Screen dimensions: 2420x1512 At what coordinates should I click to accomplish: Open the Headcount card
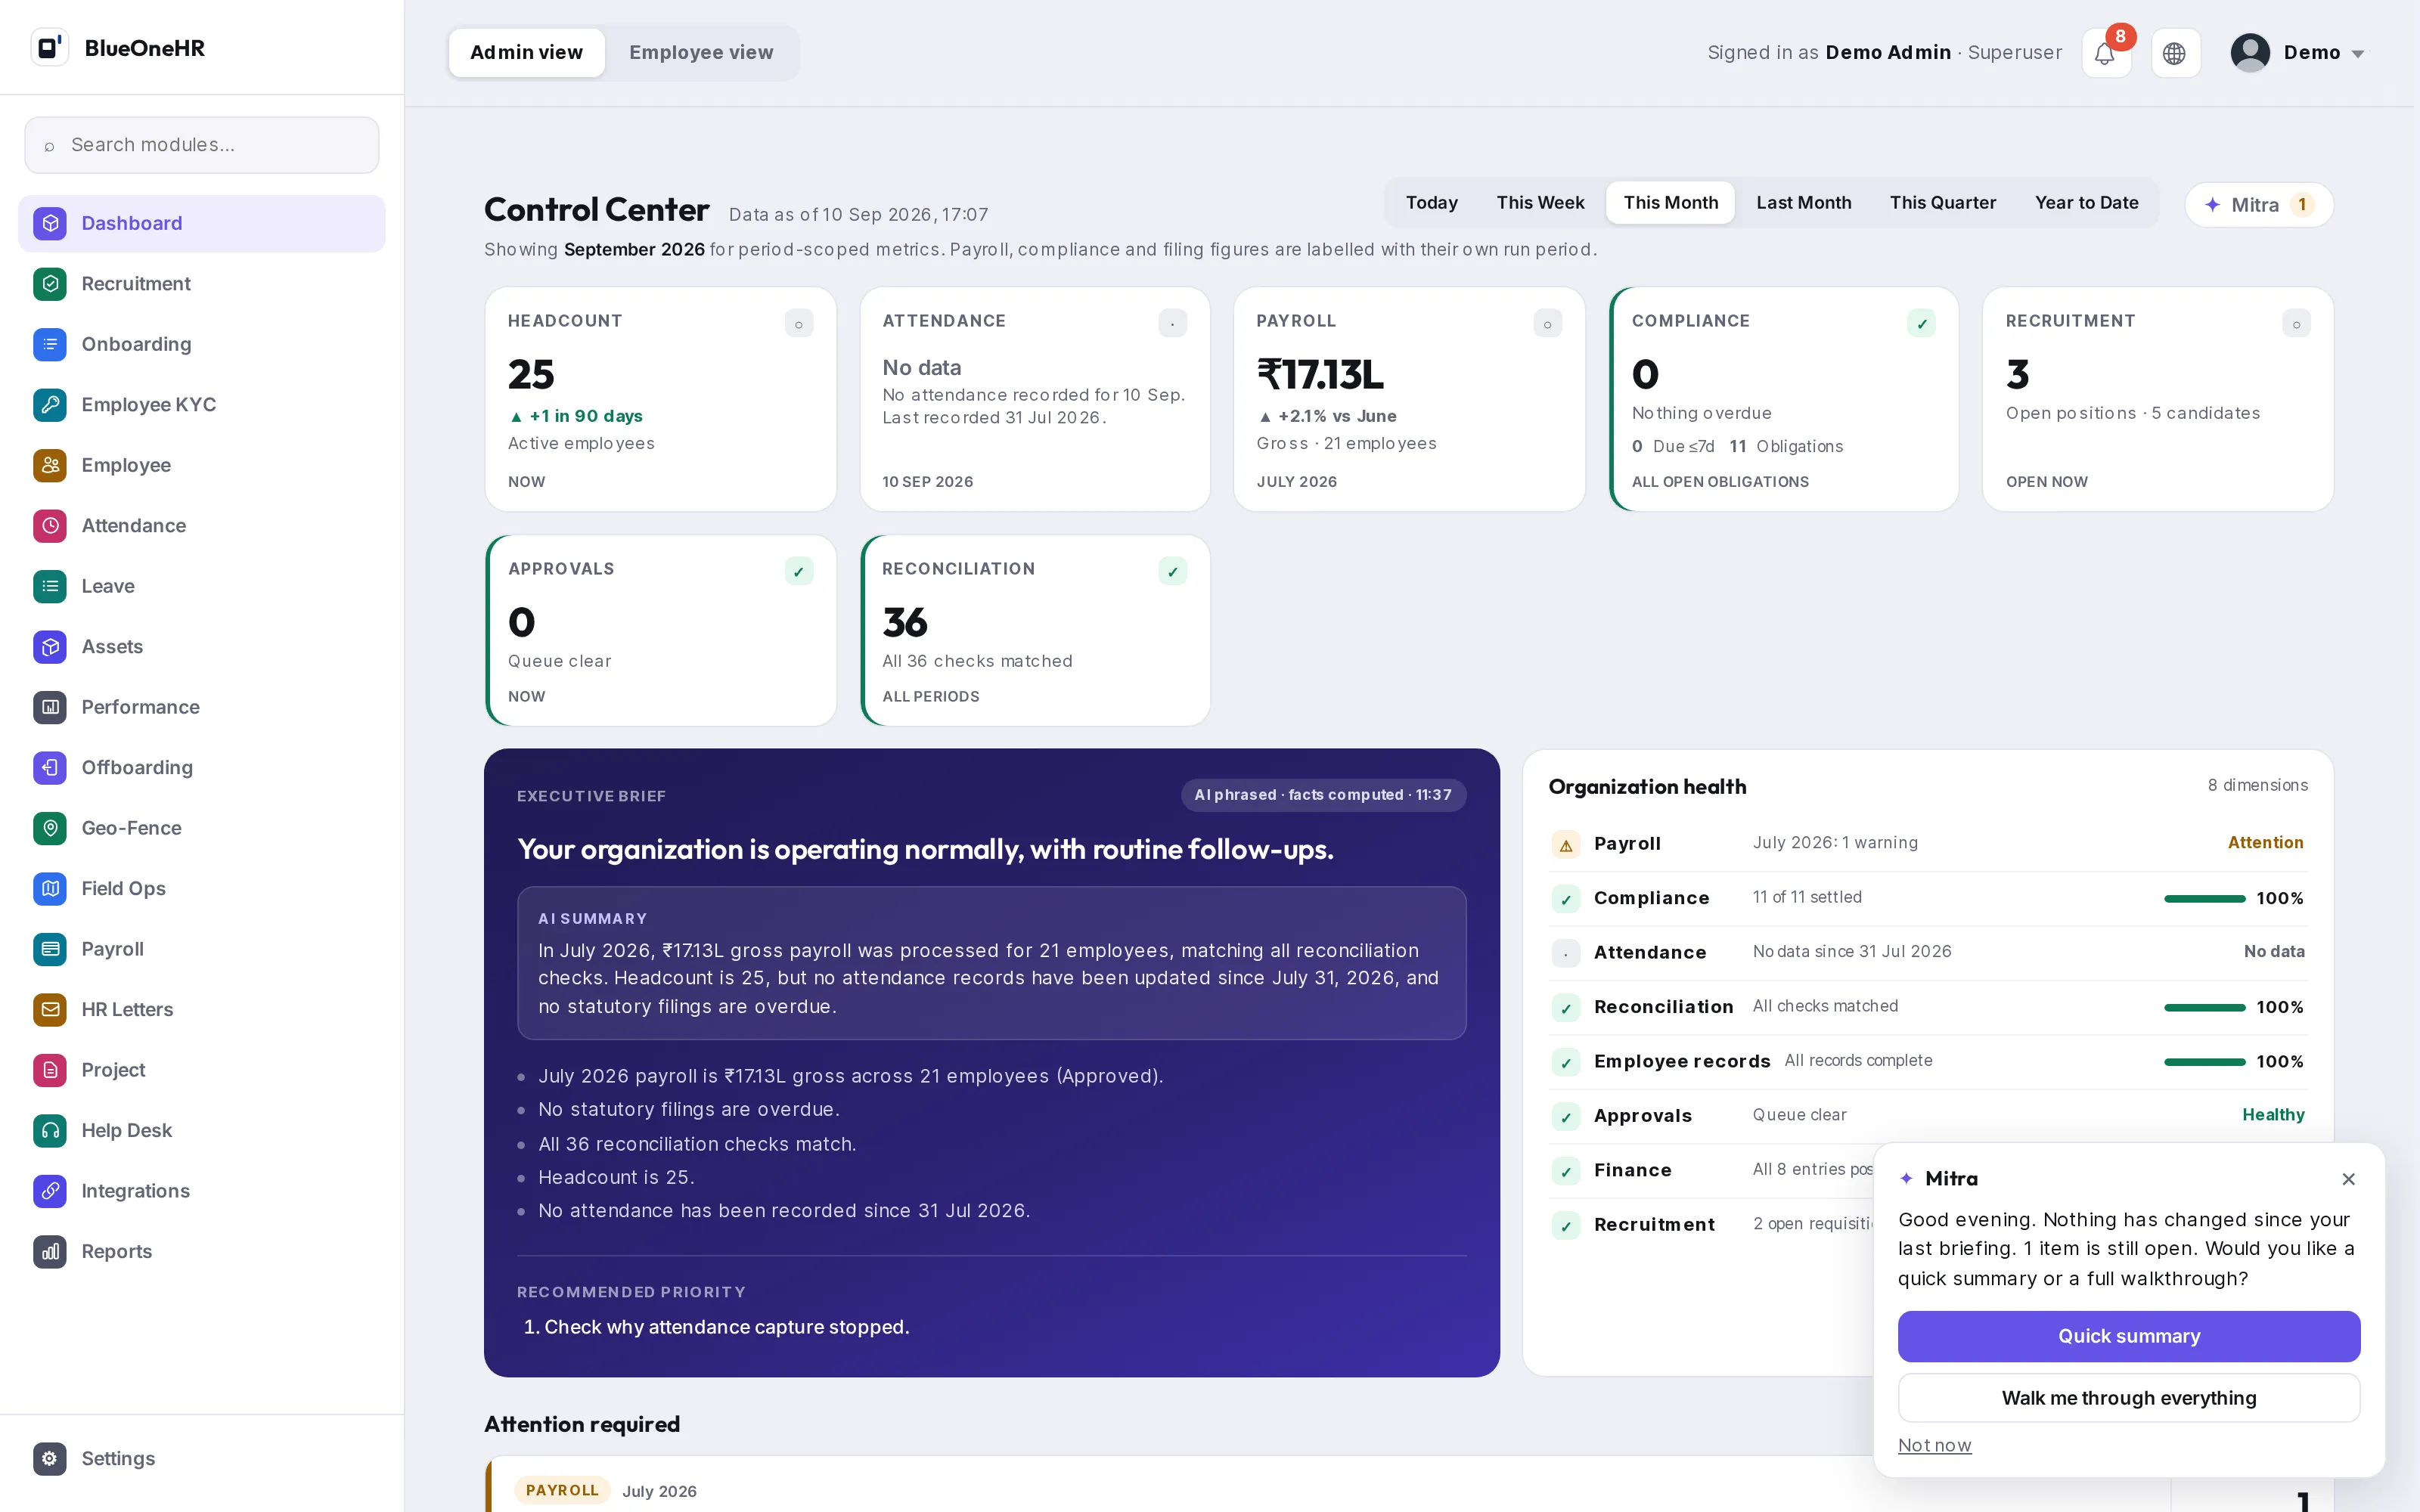pos(660,400)
